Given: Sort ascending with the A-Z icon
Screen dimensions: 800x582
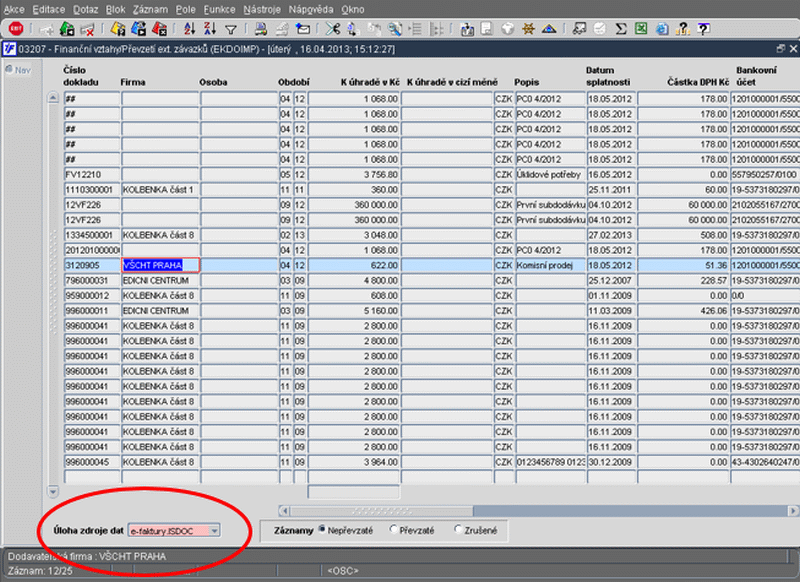Looking at the screenshot, I should click(190, 29).
